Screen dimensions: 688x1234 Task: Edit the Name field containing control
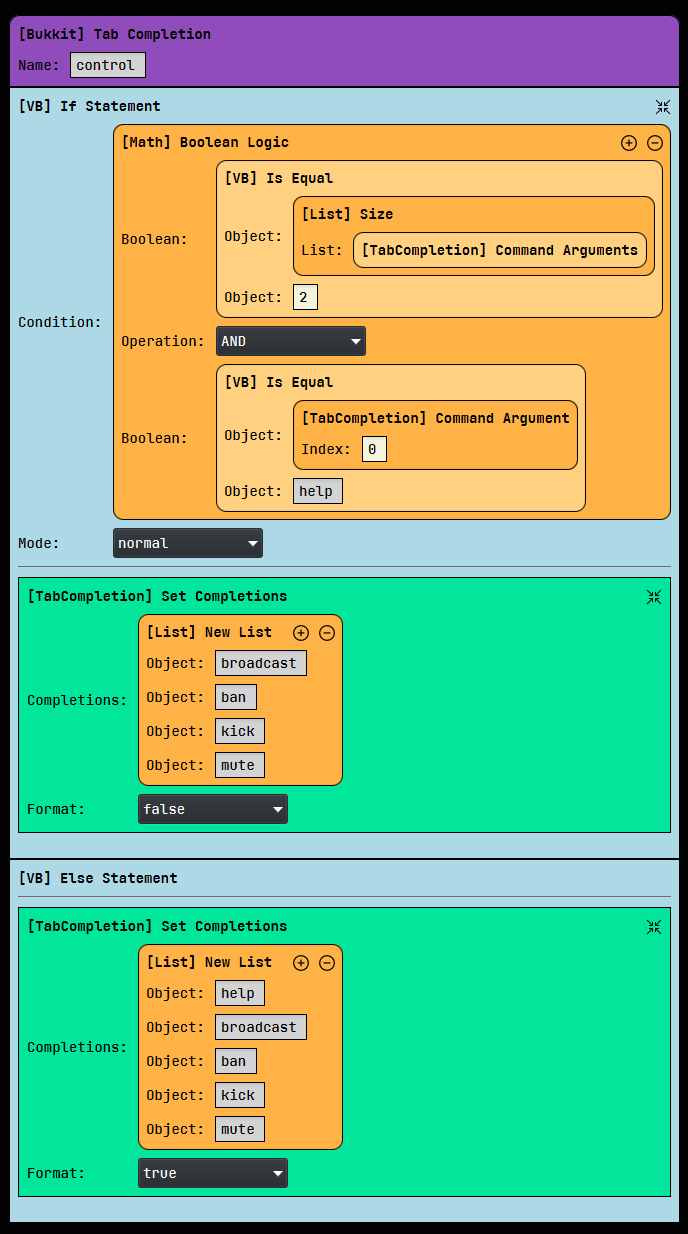pos(108,65)
